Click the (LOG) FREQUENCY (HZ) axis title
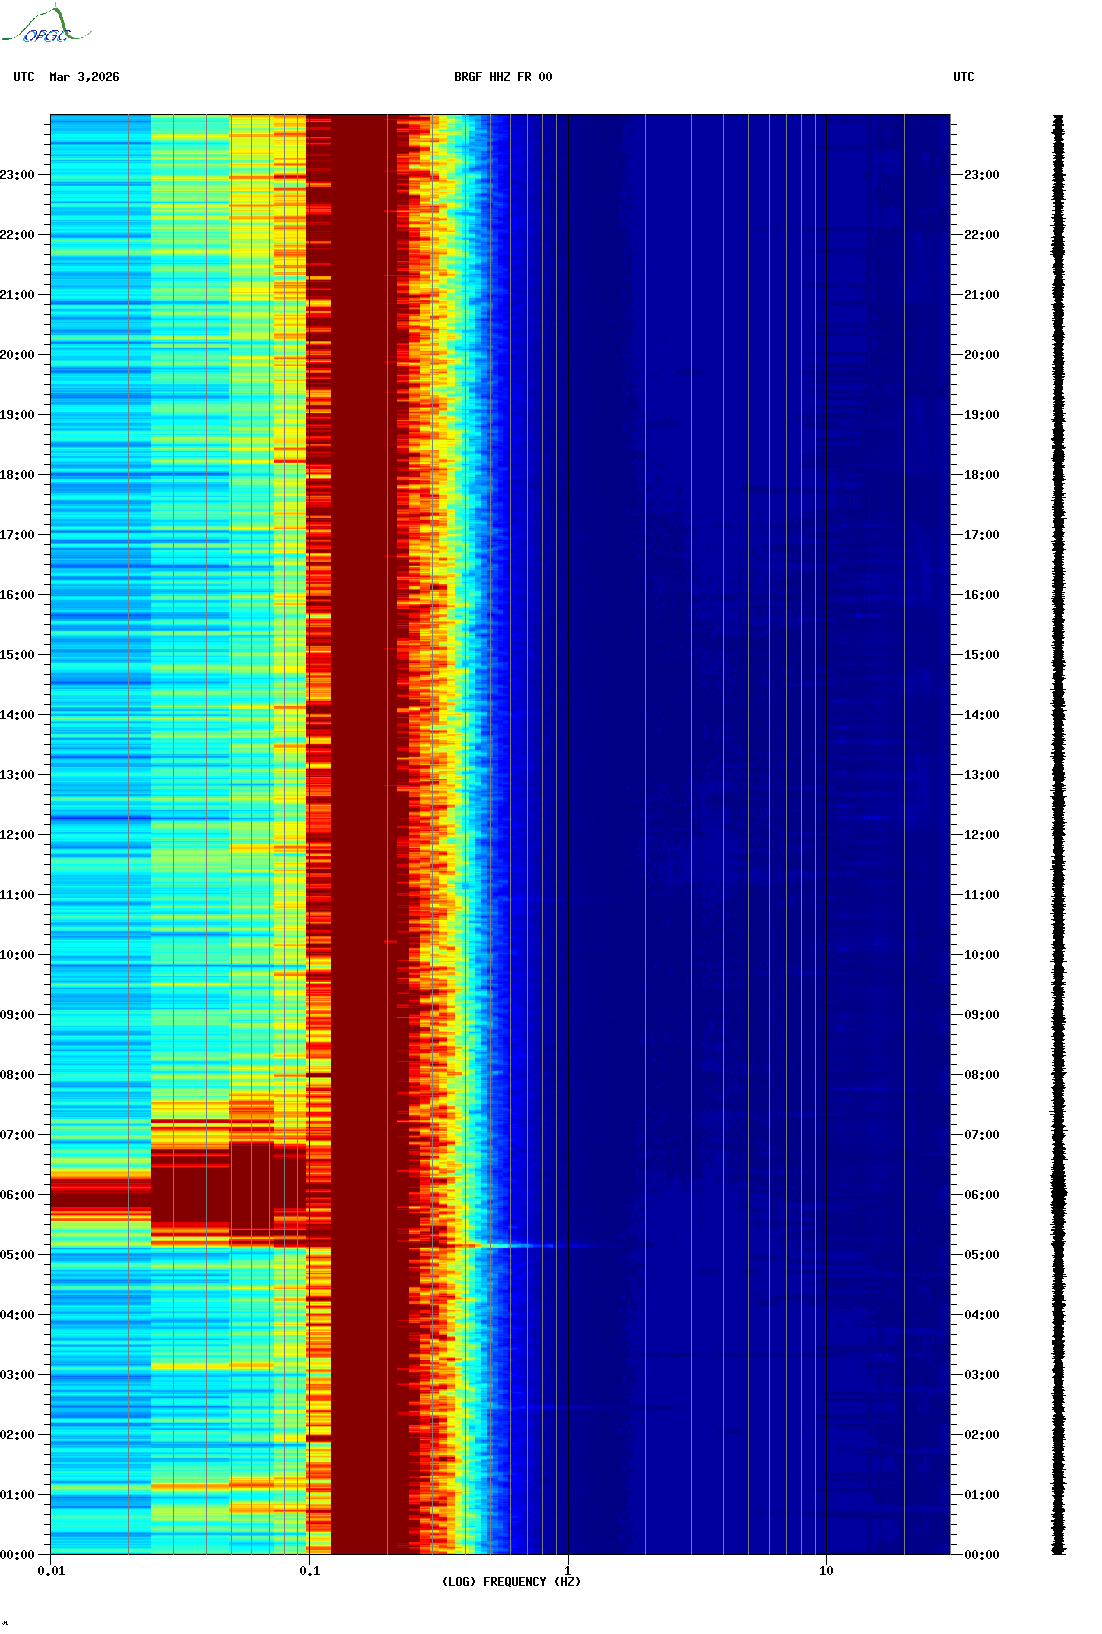Screen dimensions: 1102x1634 511,1582
